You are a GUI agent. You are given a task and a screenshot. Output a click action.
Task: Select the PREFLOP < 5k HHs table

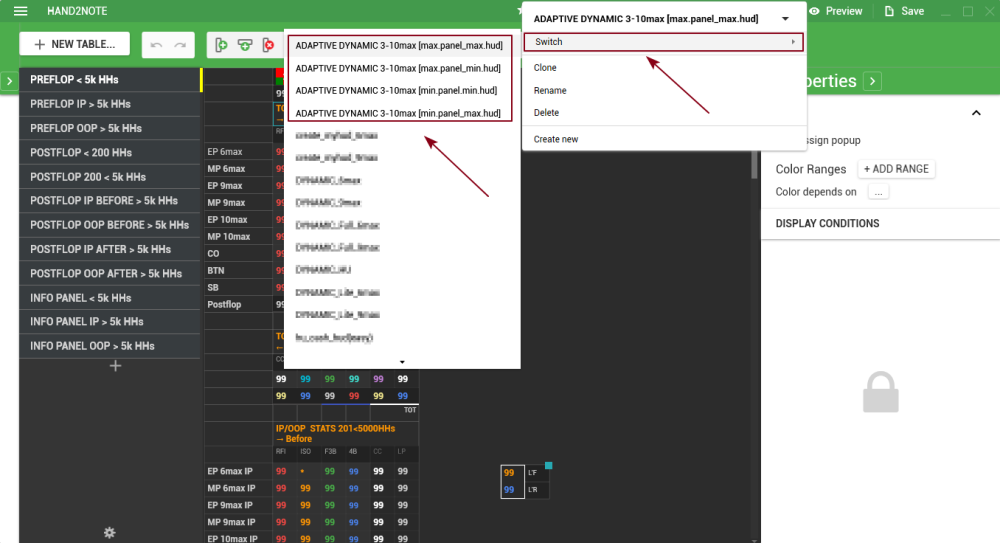point(110,80)
